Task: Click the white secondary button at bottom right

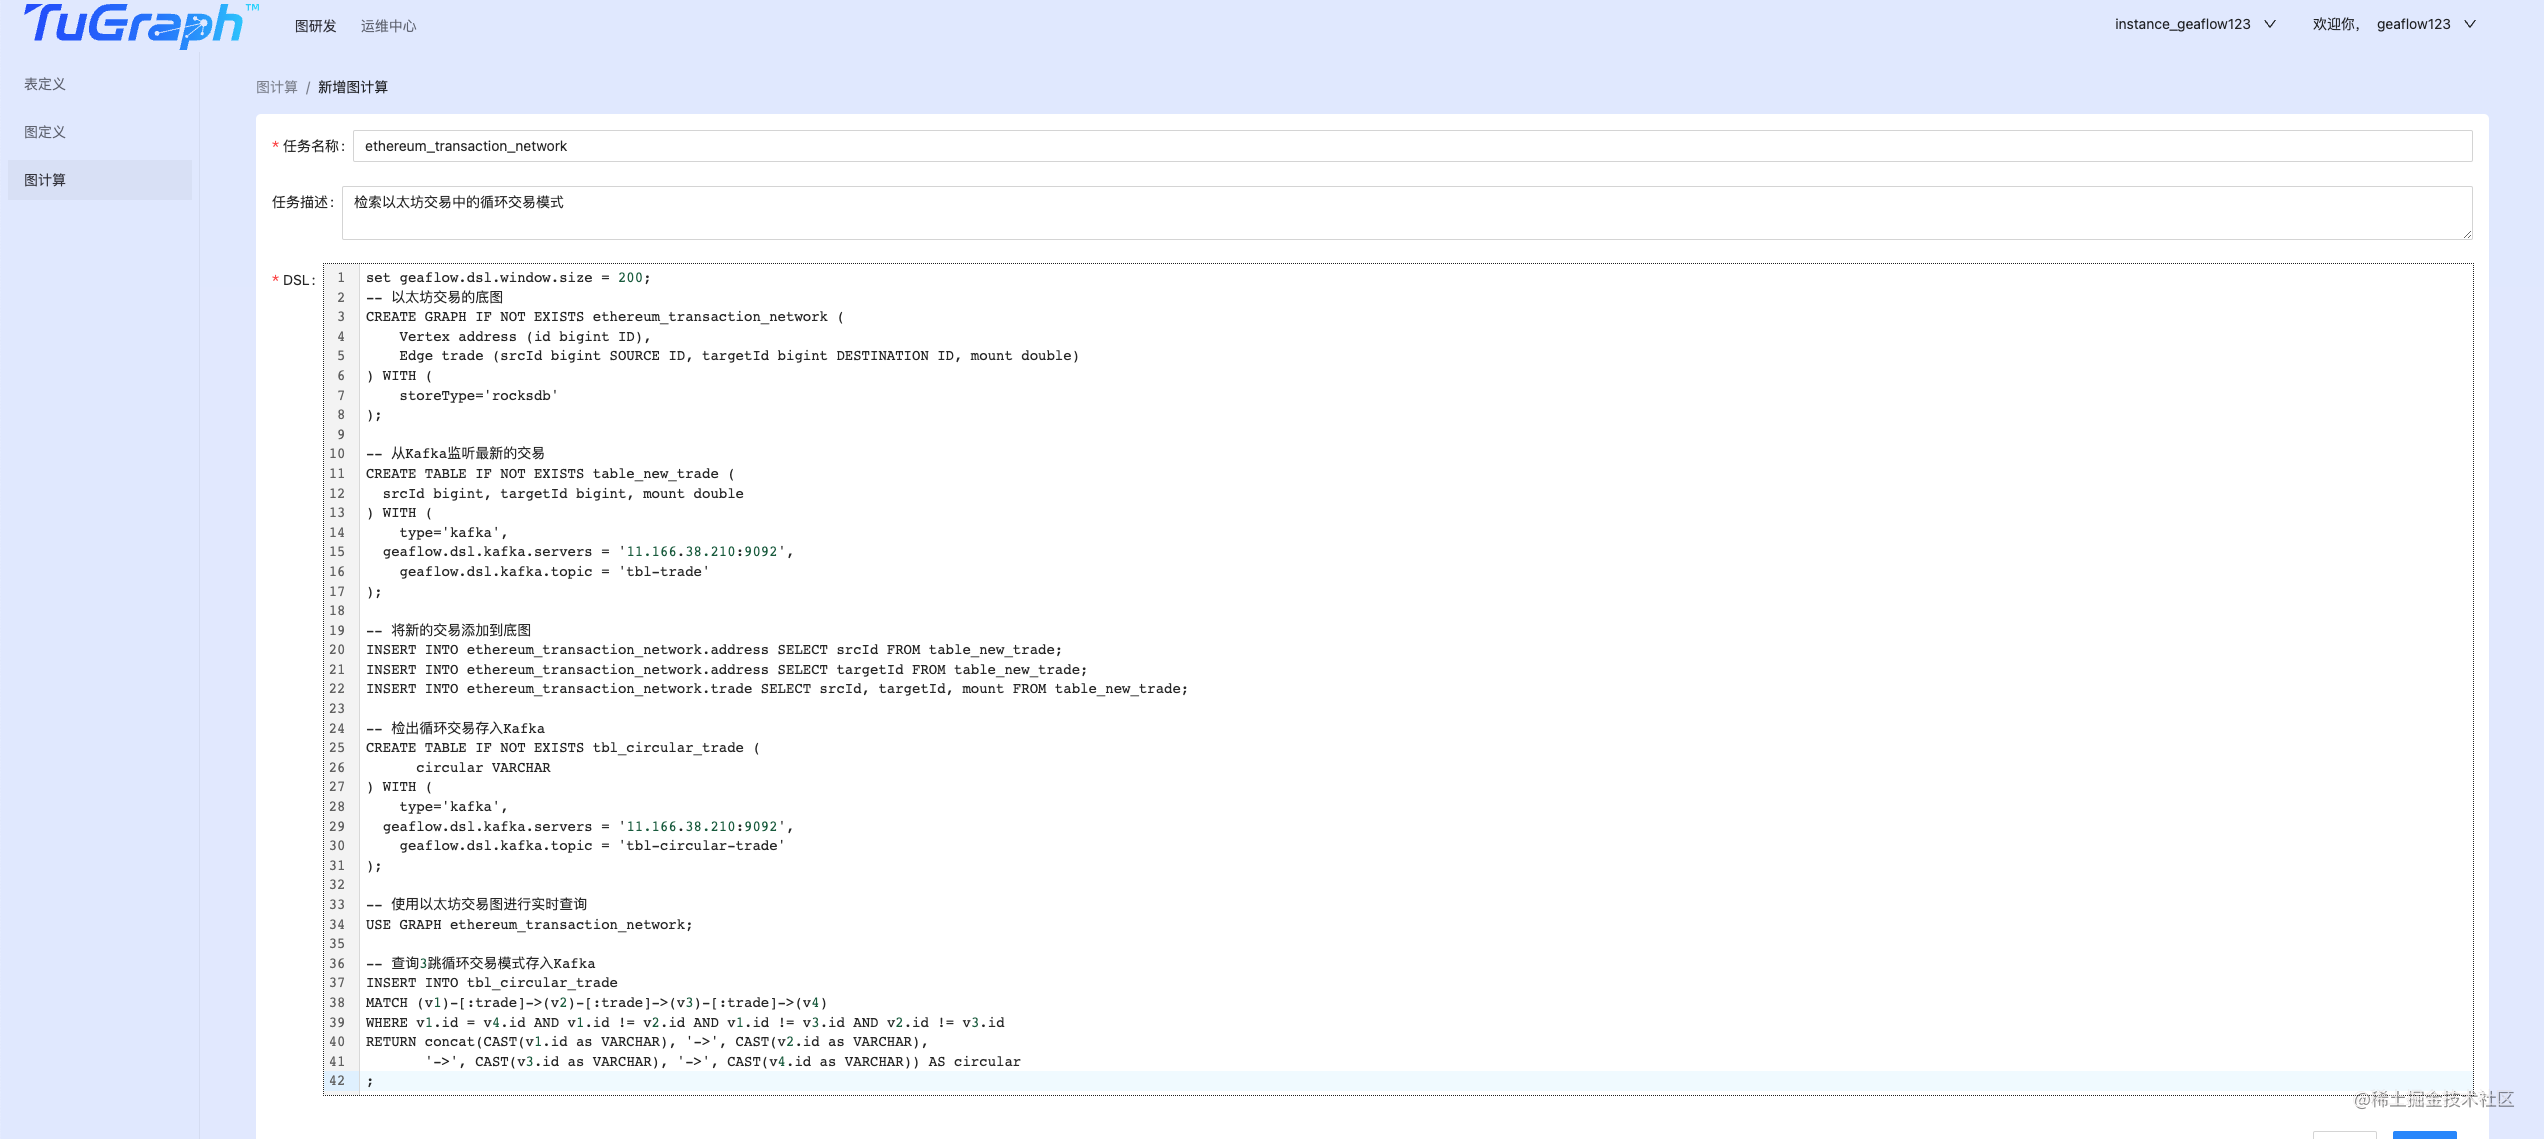Action: pos(2344,1135)
